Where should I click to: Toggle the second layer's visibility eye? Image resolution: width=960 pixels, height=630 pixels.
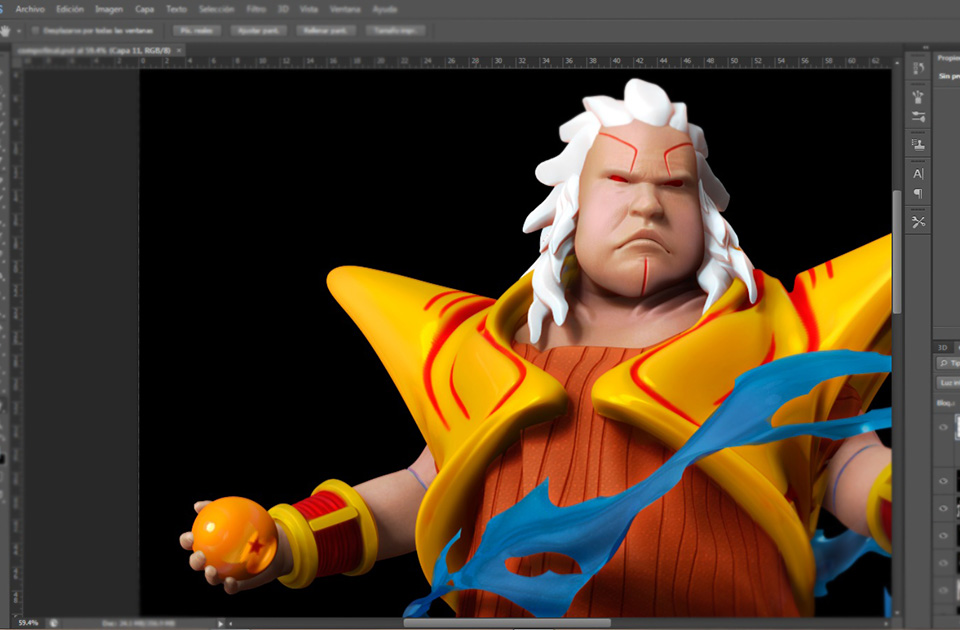pyautogui.click(x=943, y=481)
